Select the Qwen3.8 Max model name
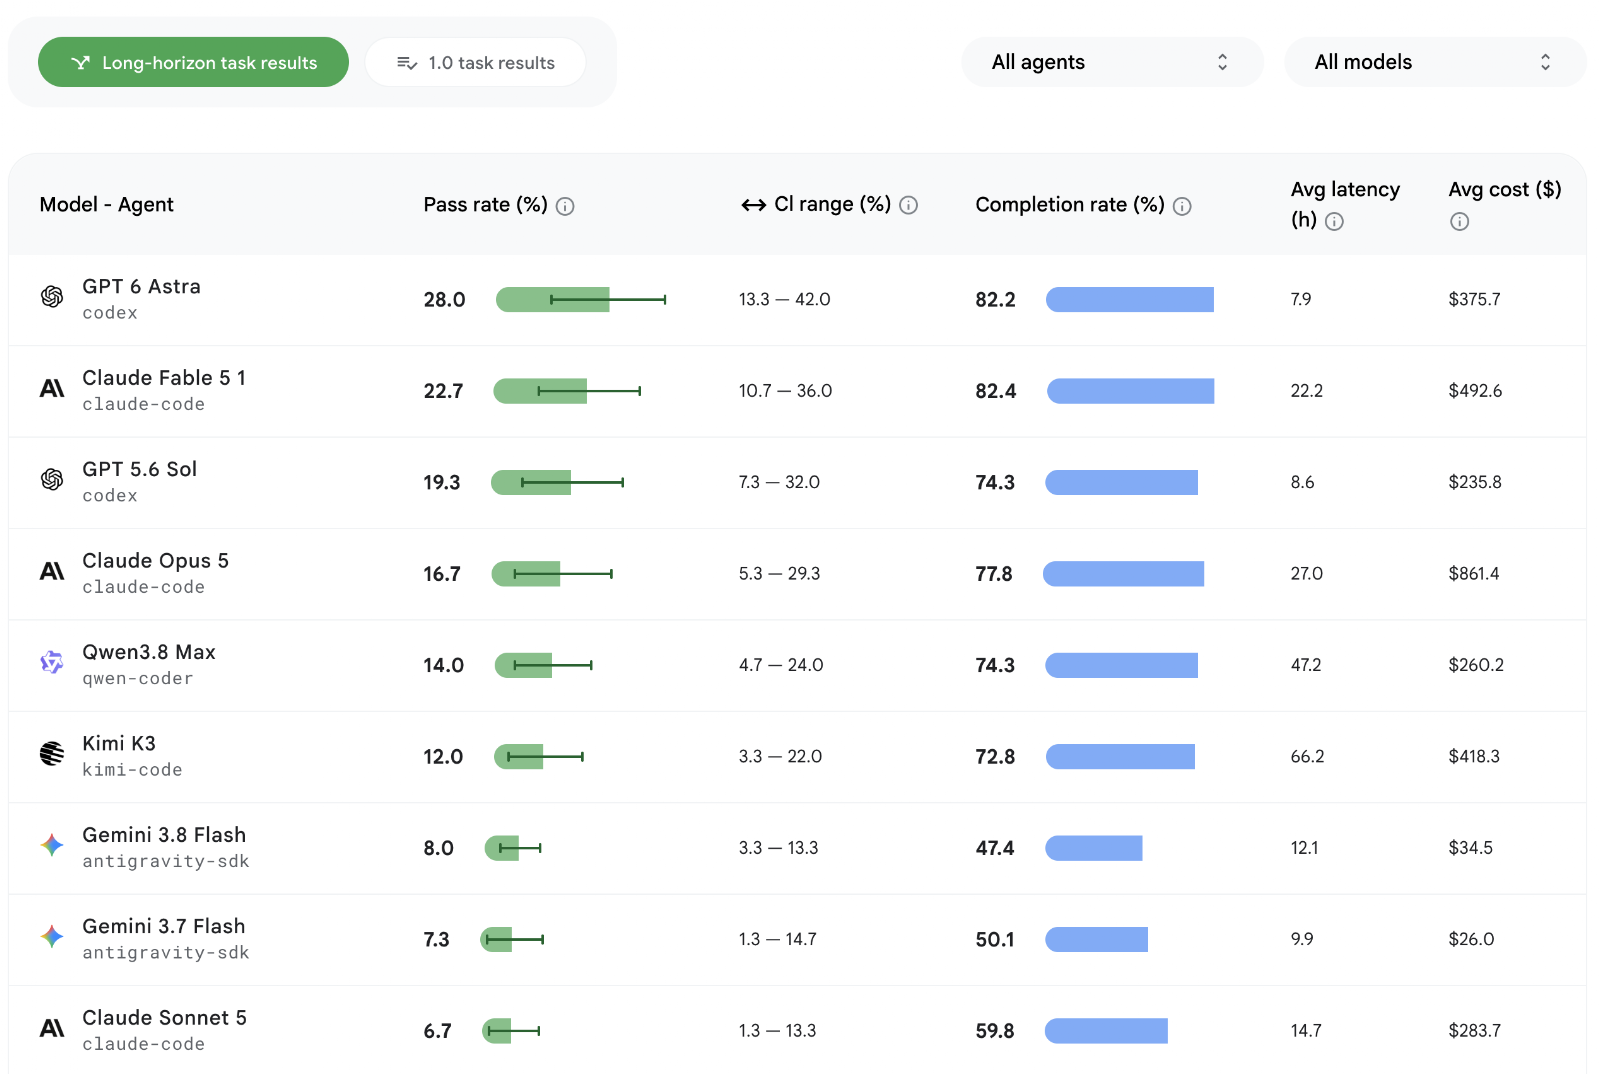This screenshot has width=1600, height=1074. click(x=149, y=652)
